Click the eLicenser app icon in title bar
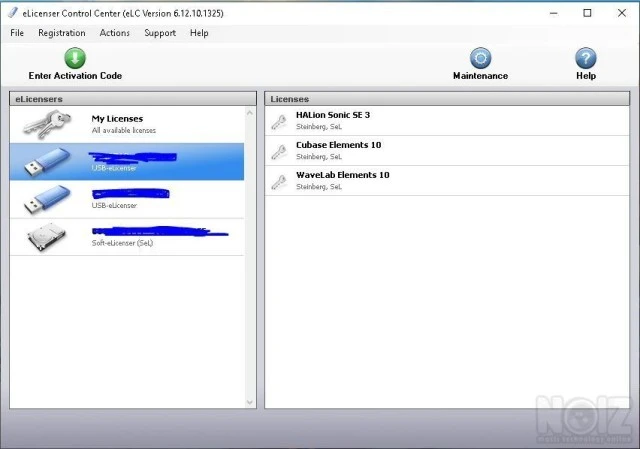 pos(13,13)
